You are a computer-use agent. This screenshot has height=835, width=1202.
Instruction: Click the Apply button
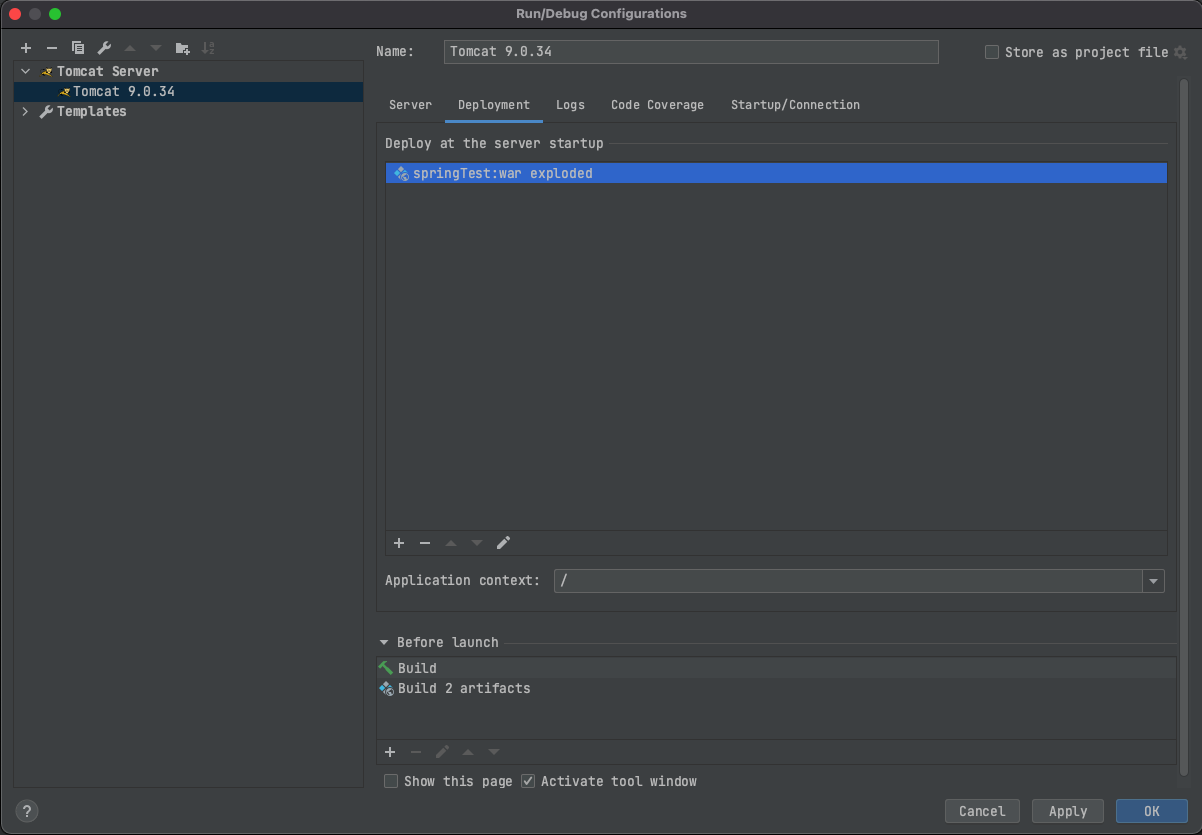[1068, 811]
